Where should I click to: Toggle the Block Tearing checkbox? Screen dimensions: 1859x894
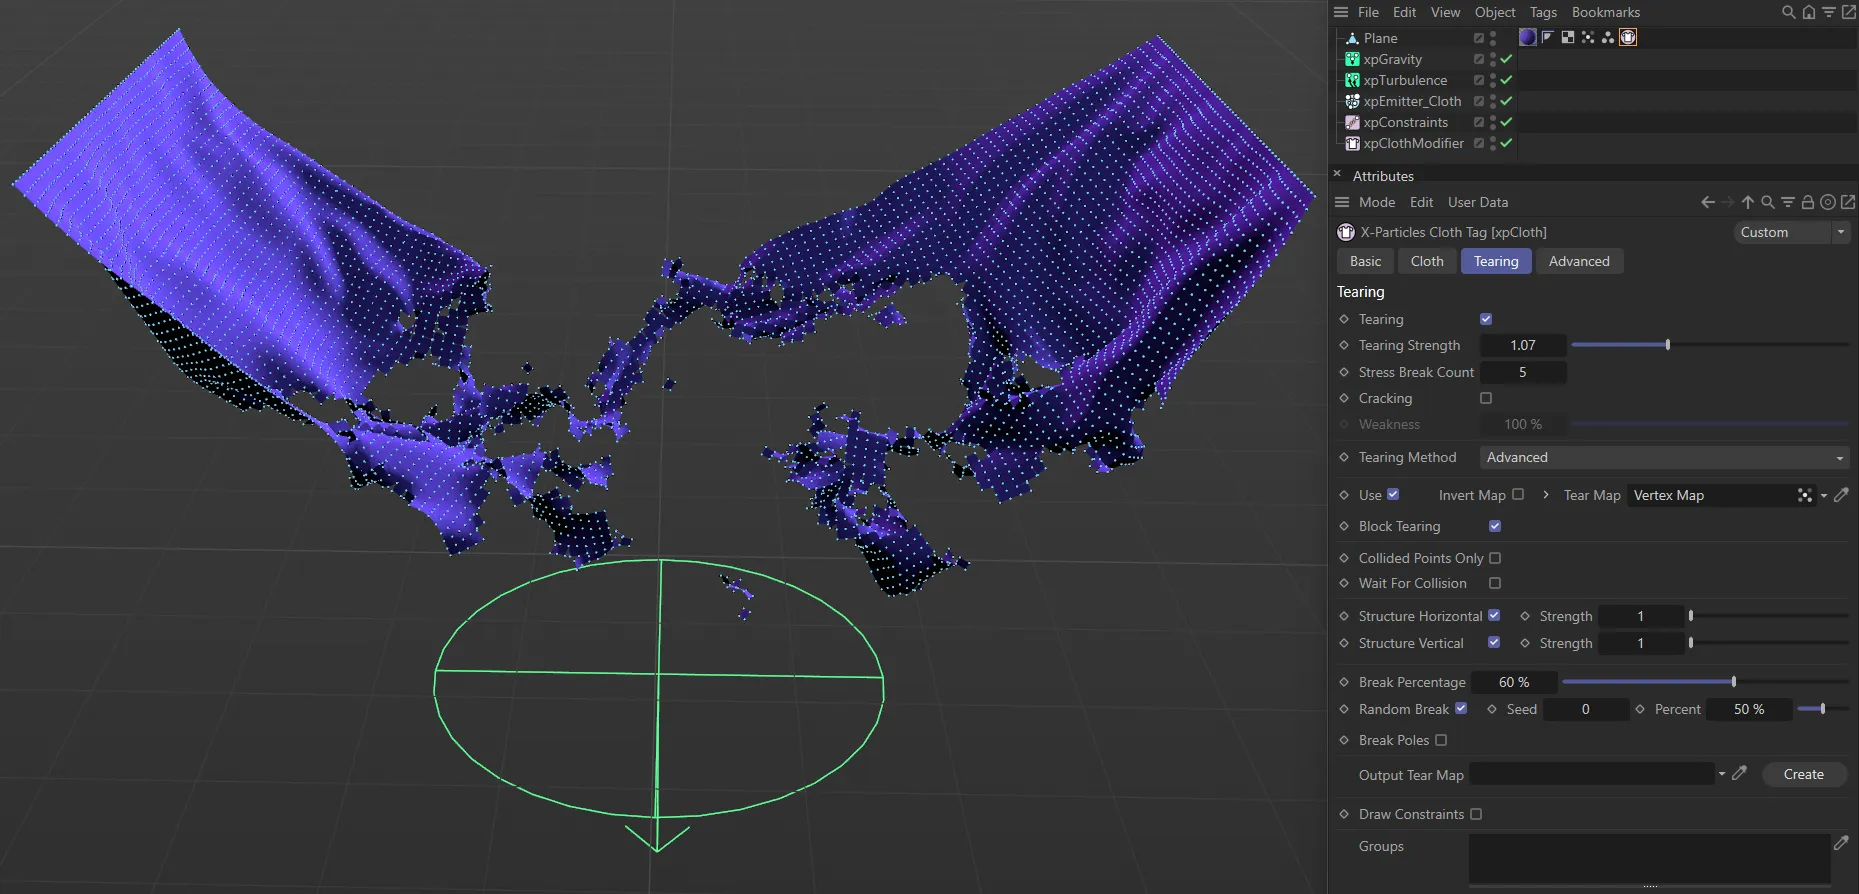1495,526
